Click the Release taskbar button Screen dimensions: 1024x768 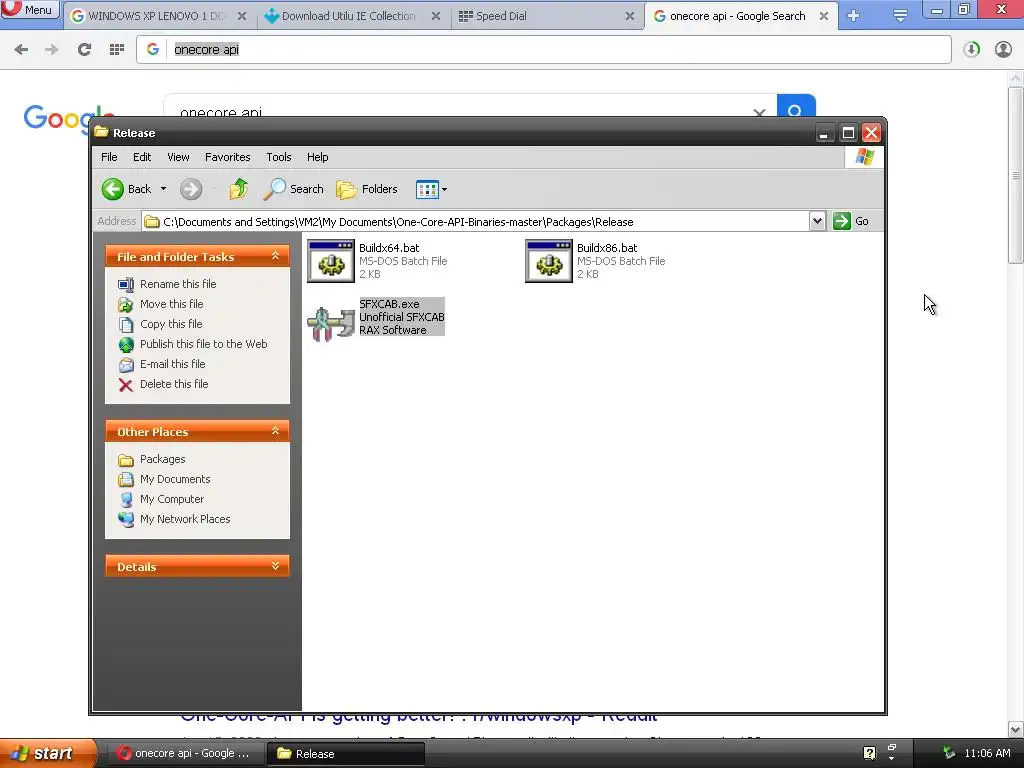[346, 753]
